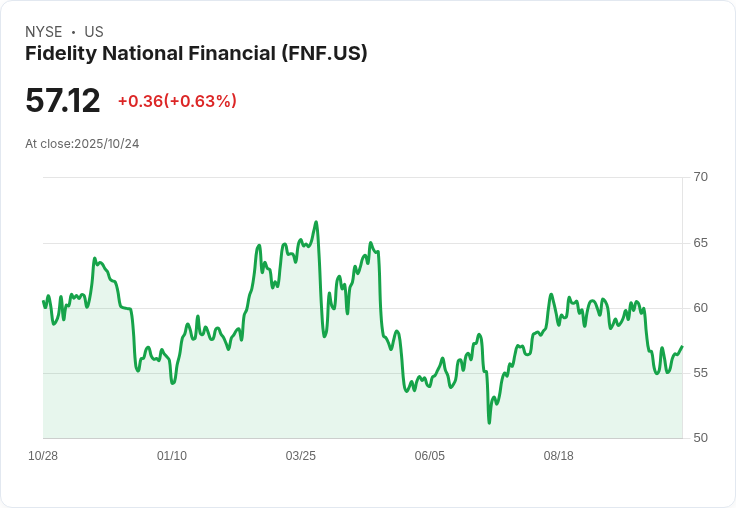Click the US market label
736x508 pixels.
(94, 32)
